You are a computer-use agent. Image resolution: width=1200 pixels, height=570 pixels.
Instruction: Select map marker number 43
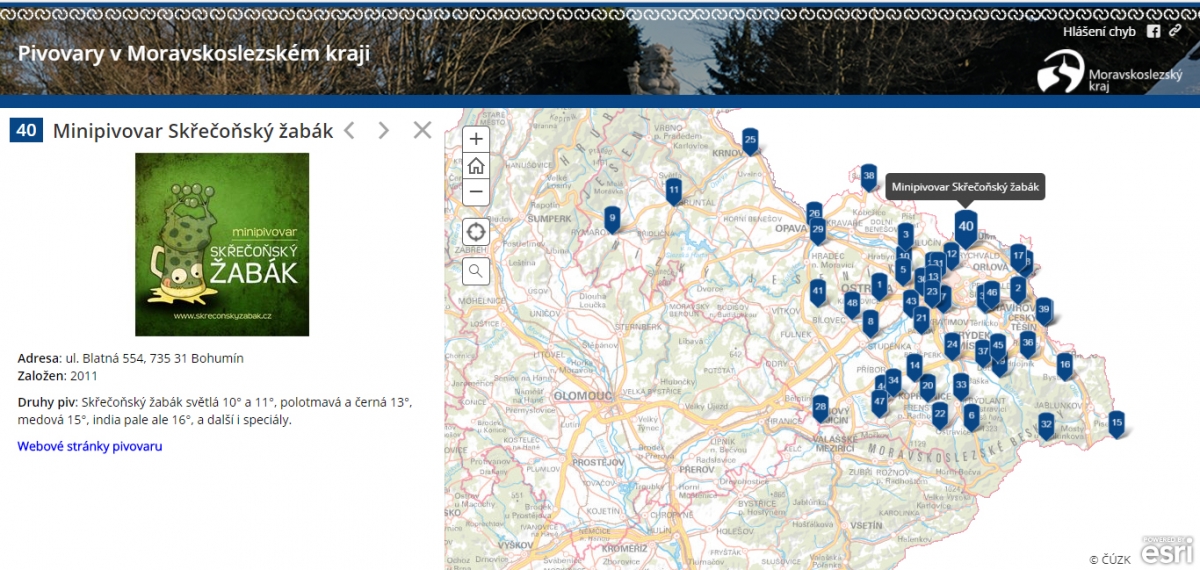[910, 301]
